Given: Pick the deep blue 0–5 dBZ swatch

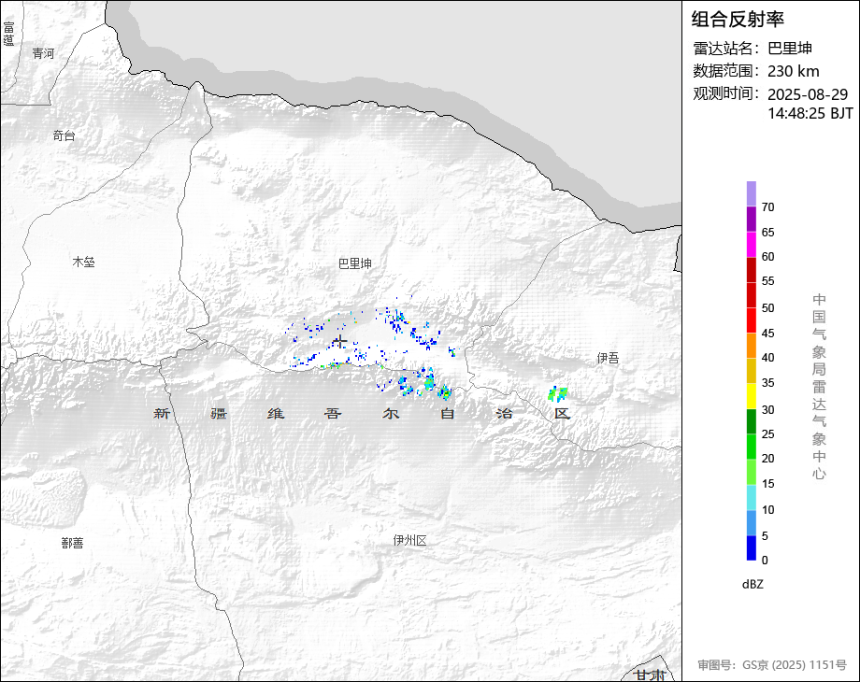Looking at the screenshot, I should tap(751, 548).
